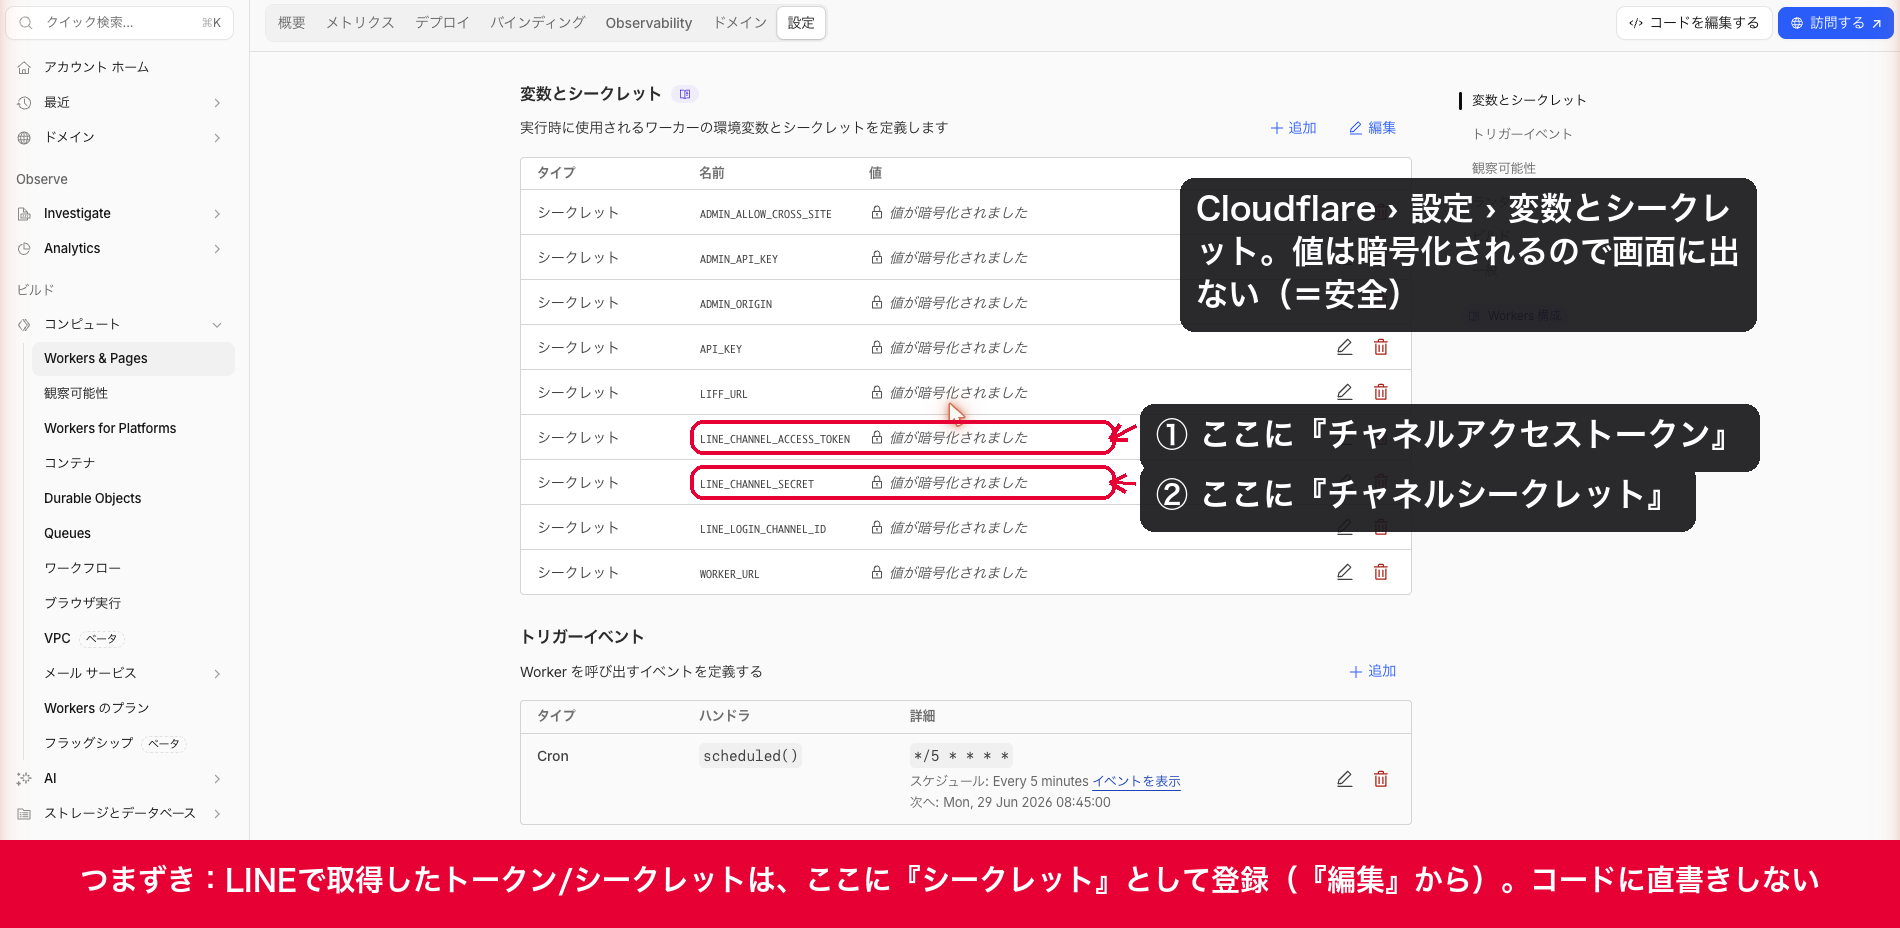Viewport: 1900px width, 928px height.
Task: Jump to トリガーイベント in page outline
Action: click(1522, 134)
